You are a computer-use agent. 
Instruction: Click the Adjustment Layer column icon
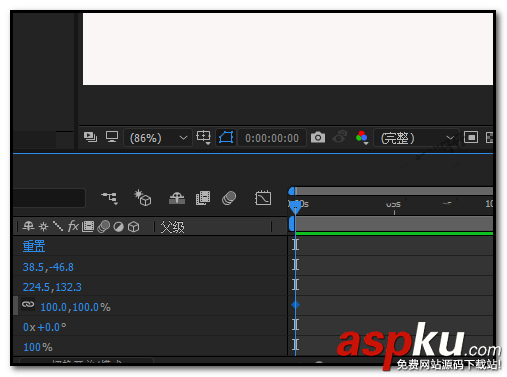(x=118, y=227)
